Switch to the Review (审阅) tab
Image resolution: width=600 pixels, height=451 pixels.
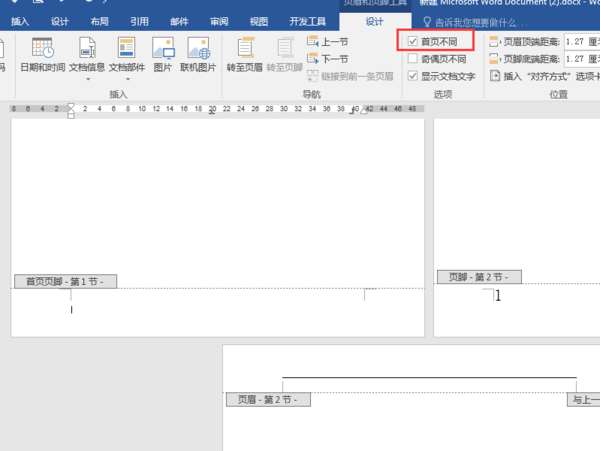(x=219, y=22)
